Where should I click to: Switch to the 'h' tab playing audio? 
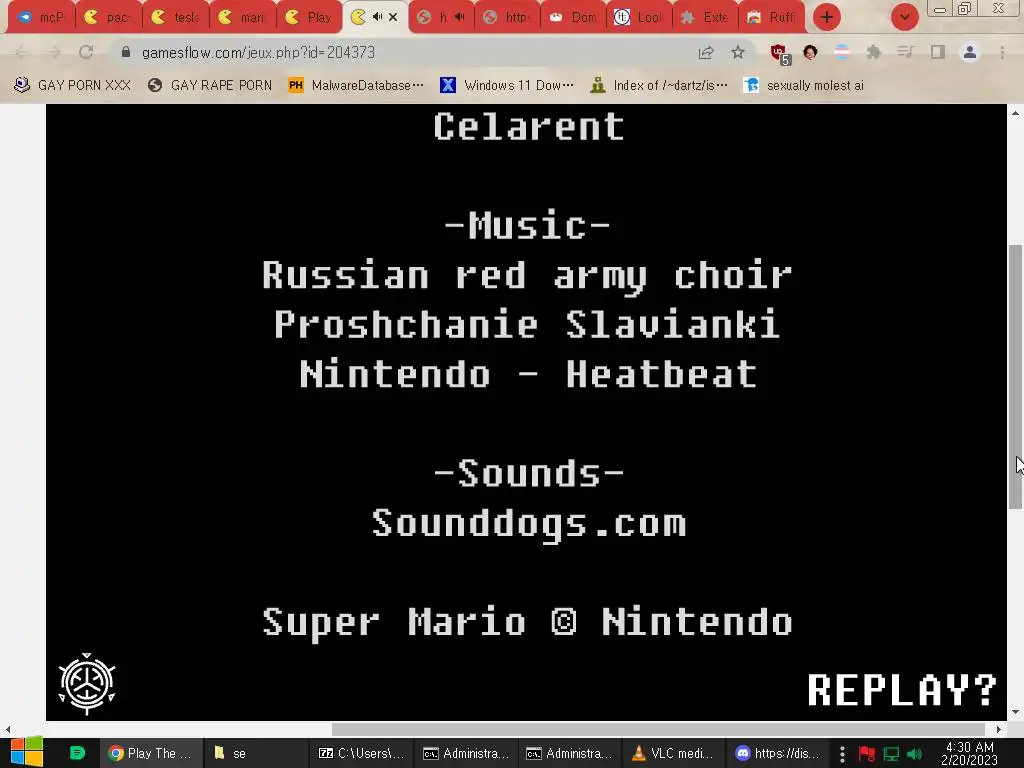(x=441, y=18)
